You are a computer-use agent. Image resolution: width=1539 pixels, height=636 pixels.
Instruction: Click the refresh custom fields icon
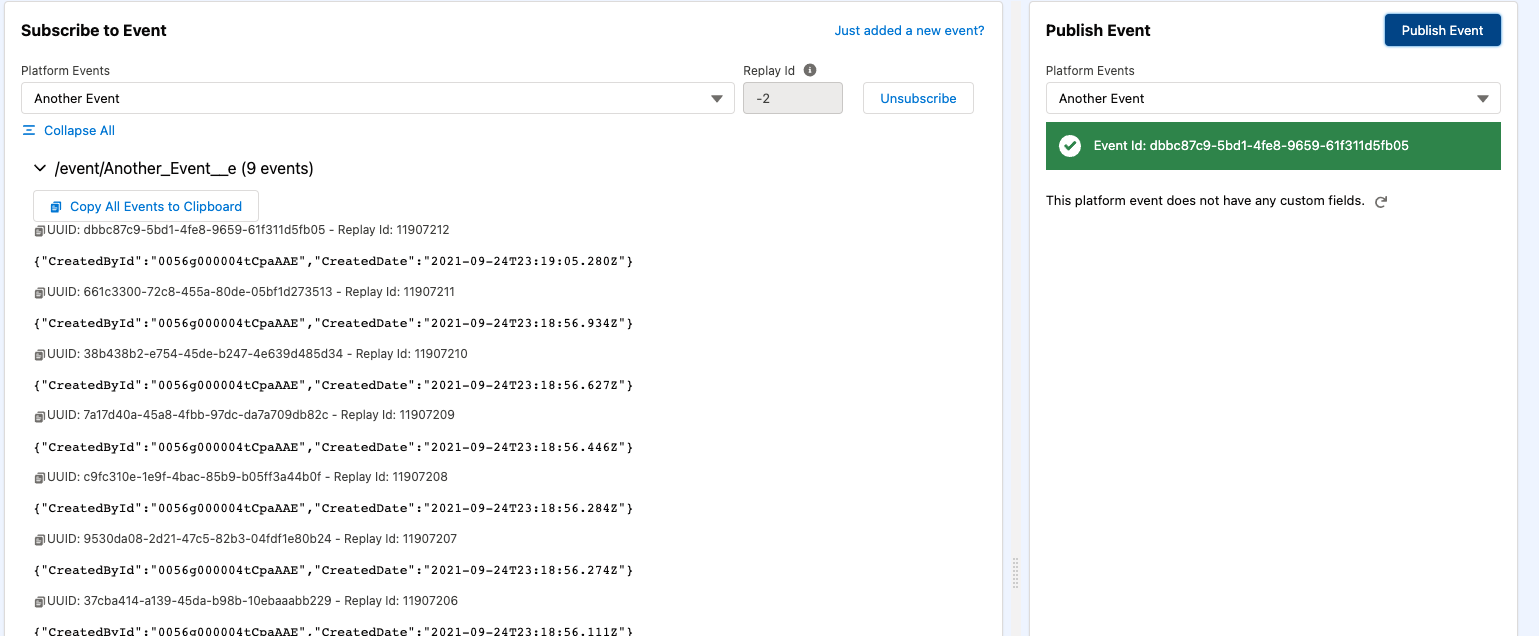pos(1381,201)
